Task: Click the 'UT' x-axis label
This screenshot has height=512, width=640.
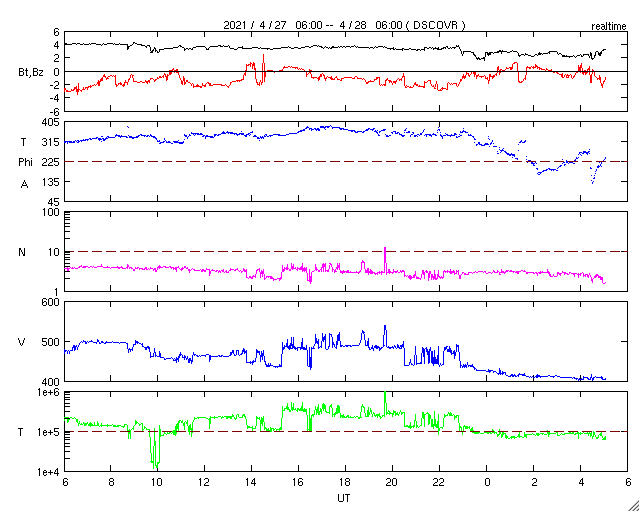Action: pos(344,498)
